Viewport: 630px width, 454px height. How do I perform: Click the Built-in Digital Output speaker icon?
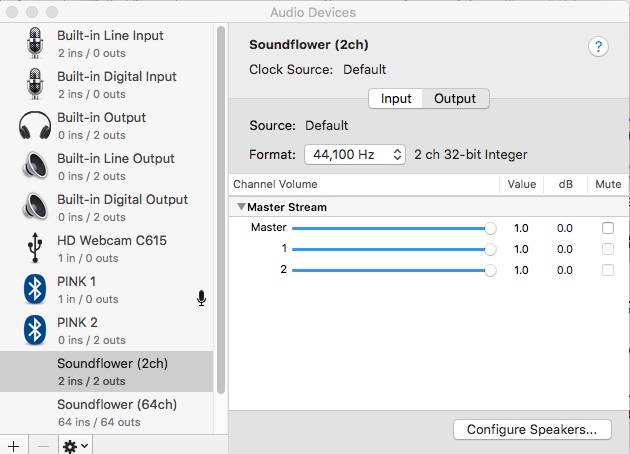tap(35, 207)
